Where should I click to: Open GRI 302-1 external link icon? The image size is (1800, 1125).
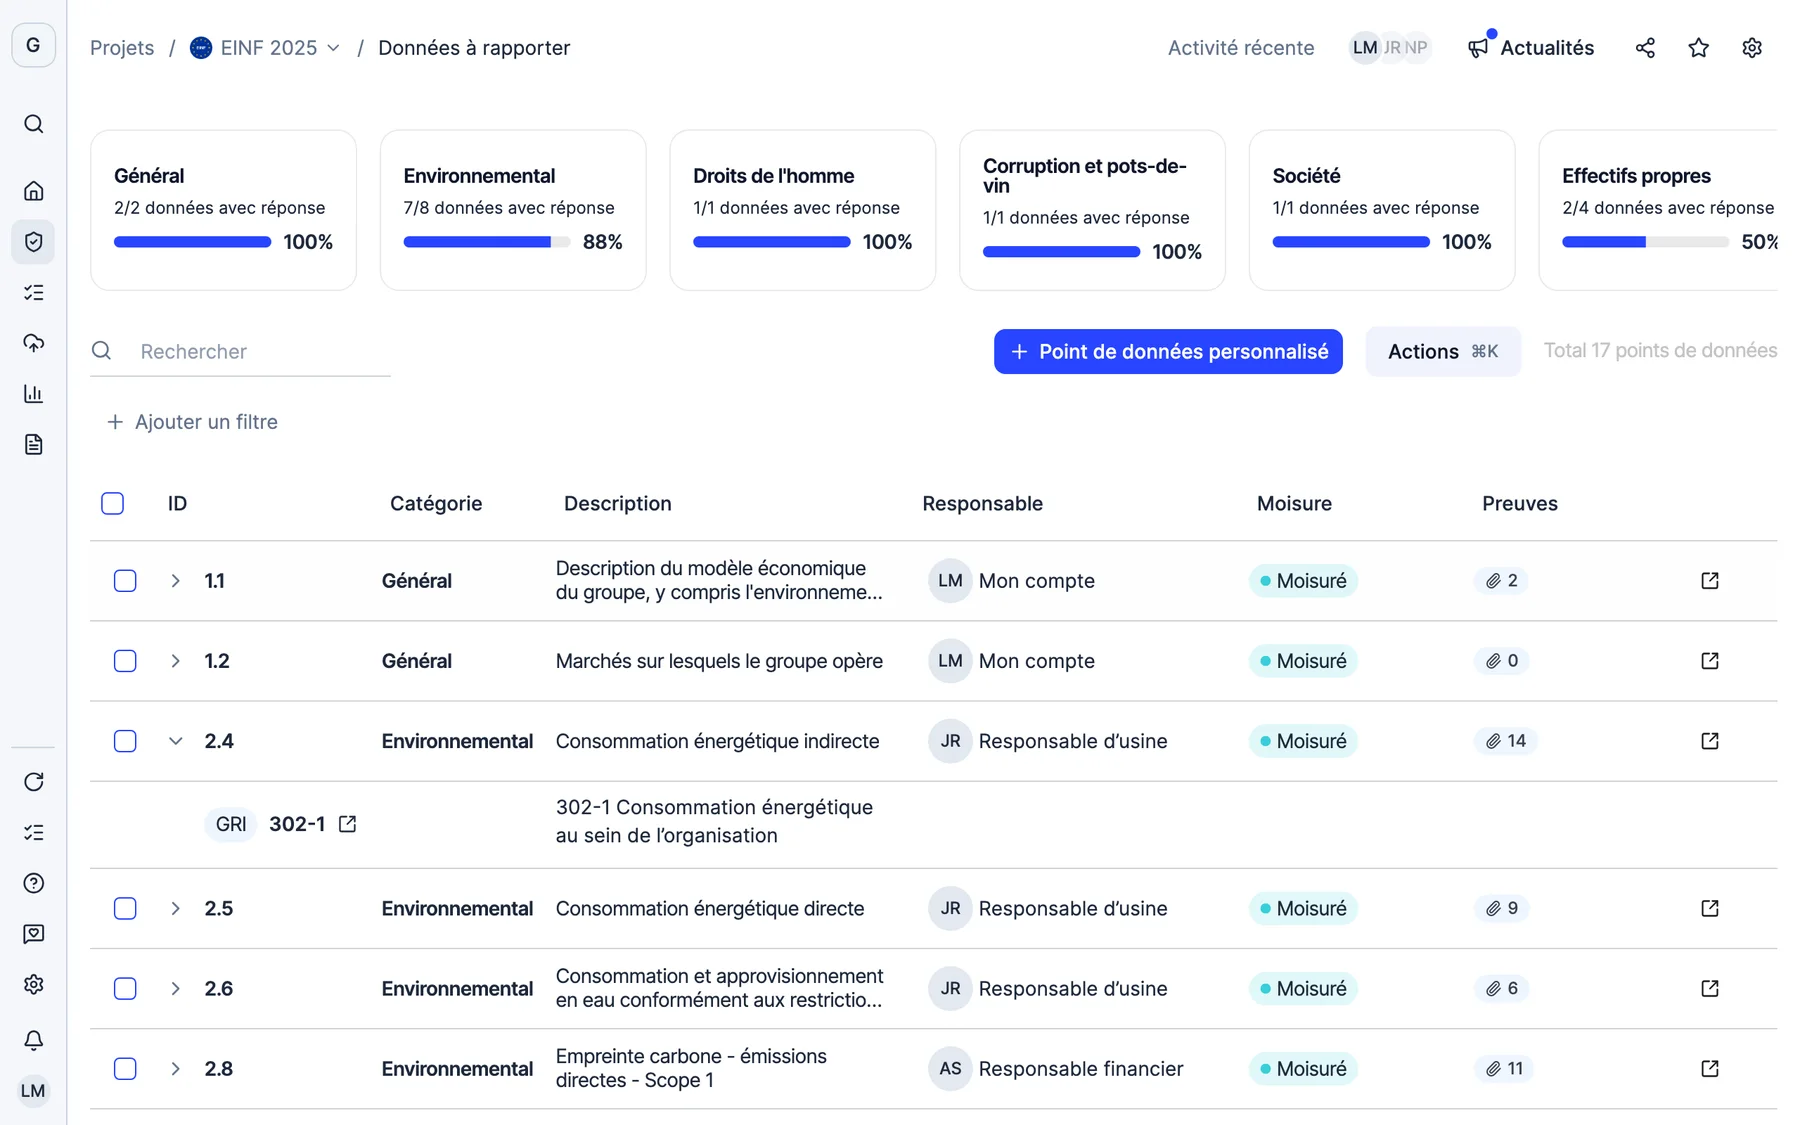point(347,824)
